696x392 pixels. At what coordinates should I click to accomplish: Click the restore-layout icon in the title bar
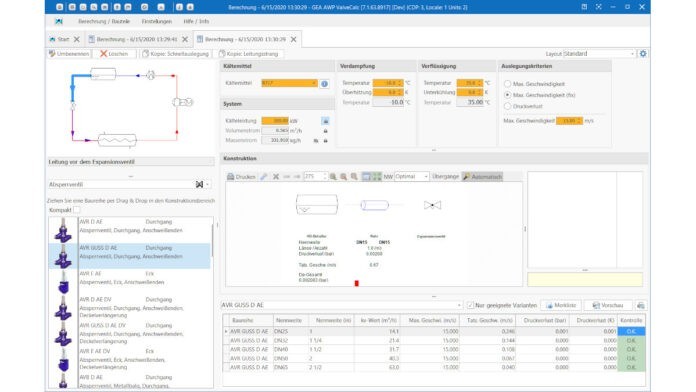[x=584, y=7]
